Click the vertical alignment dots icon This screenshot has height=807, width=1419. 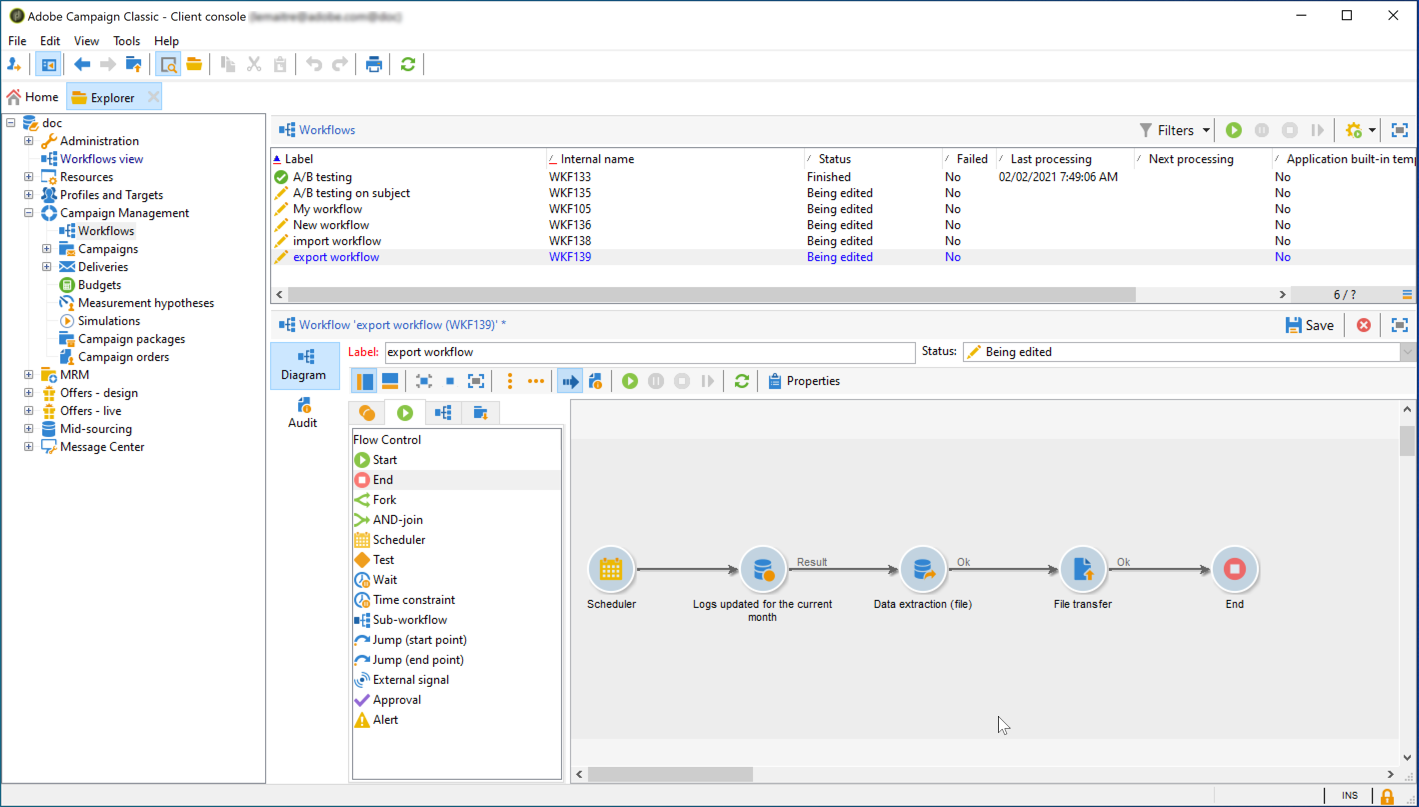click(510, 381)
